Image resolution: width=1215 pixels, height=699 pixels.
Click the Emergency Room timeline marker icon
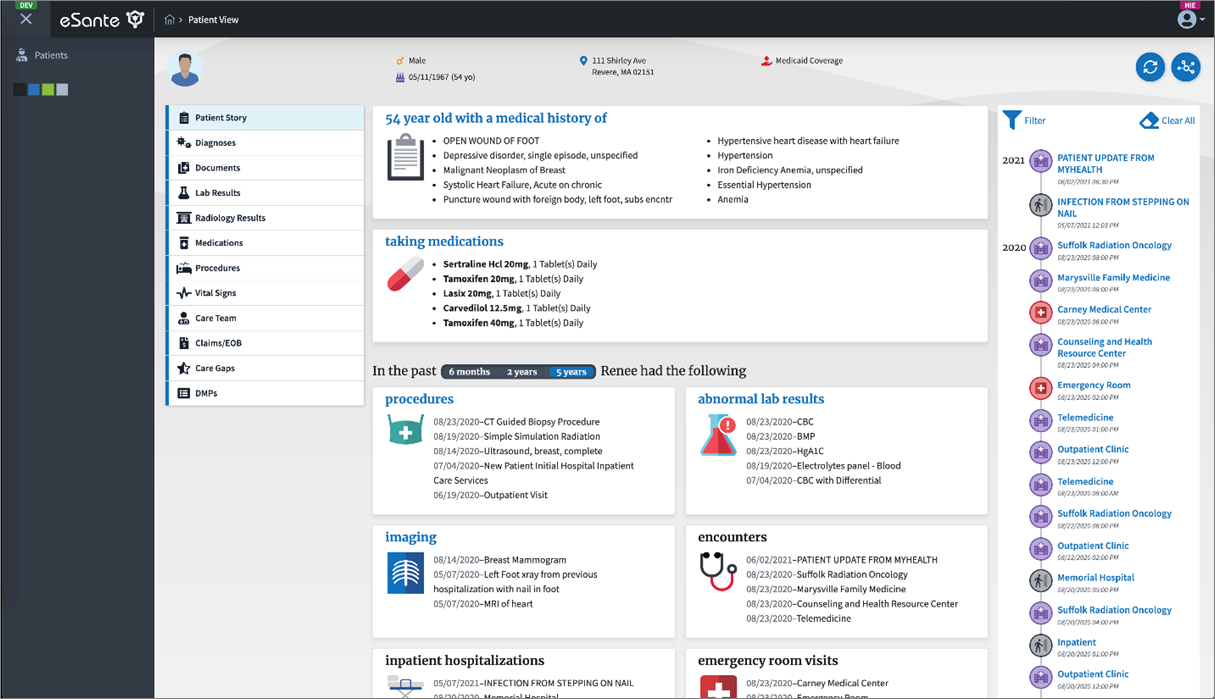coord(1041,388)
